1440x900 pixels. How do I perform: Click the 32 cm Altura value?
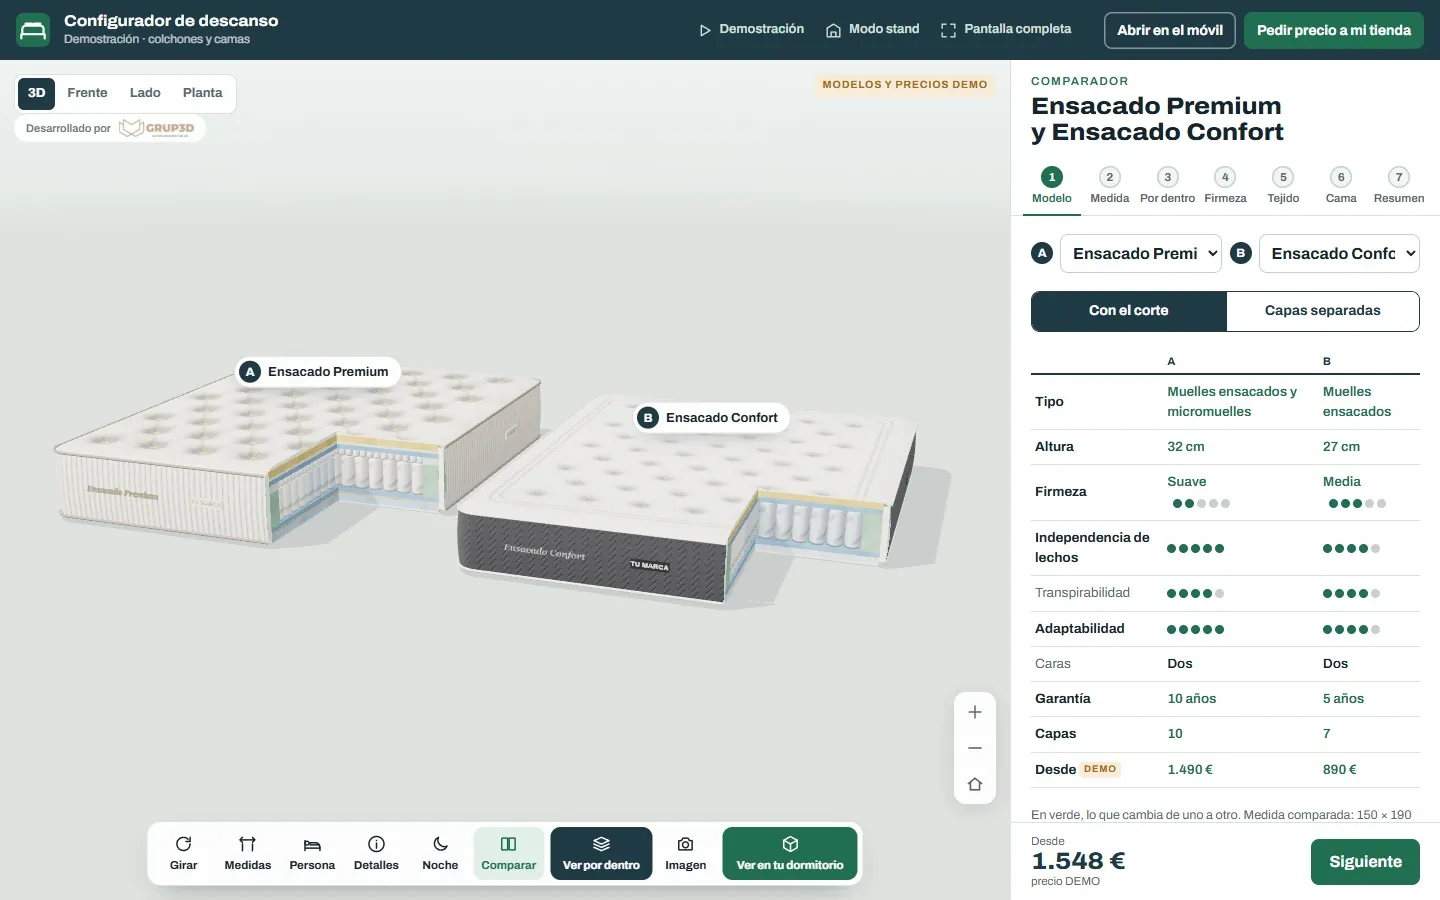[1186, 447]
